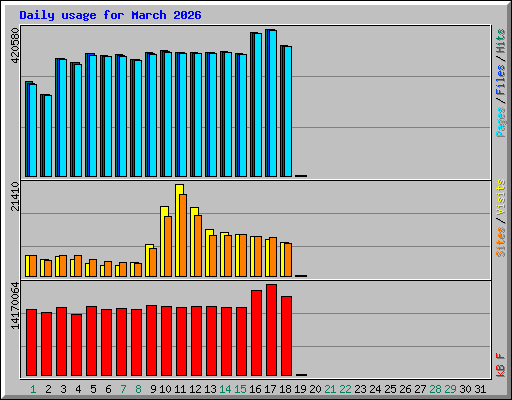
Task: Click the green weekend day label 21
Action: click(x=330, y=389)
